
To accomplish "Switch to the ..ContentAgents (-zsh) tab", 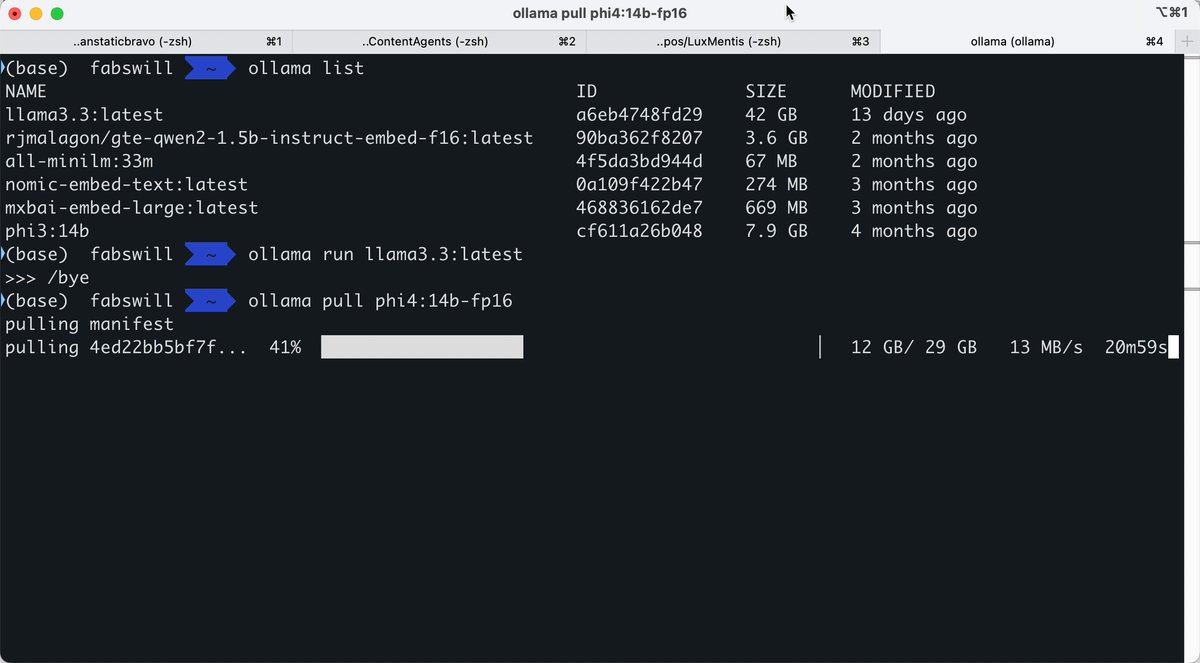I will [439, 41].
